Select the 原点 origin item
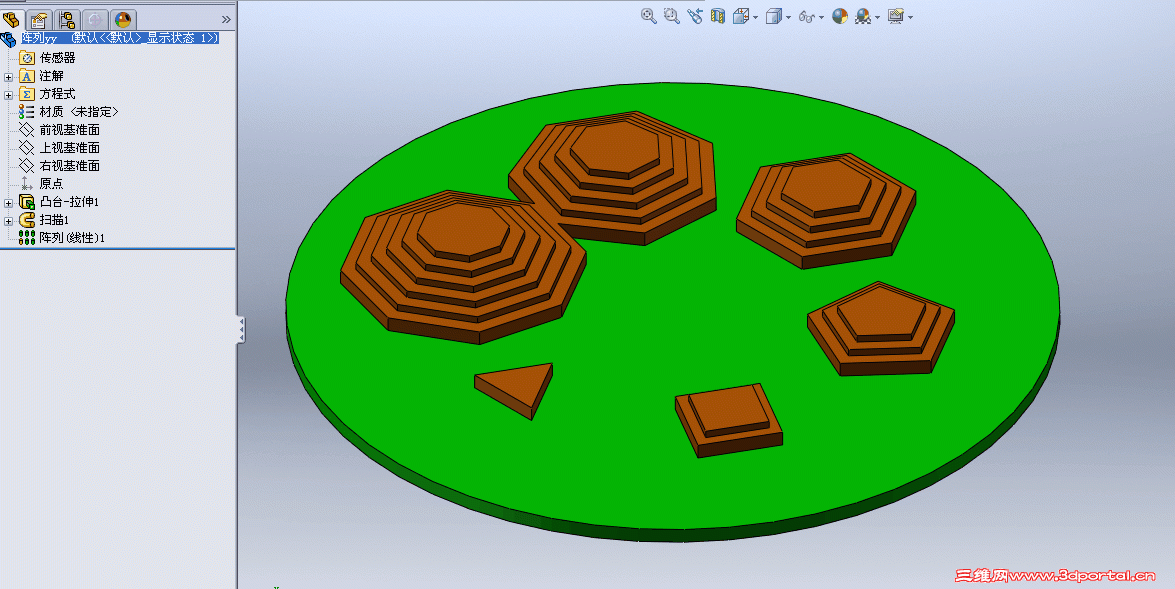The height and width of the screenshot is (589, 1175). click(x=52, y=184)
